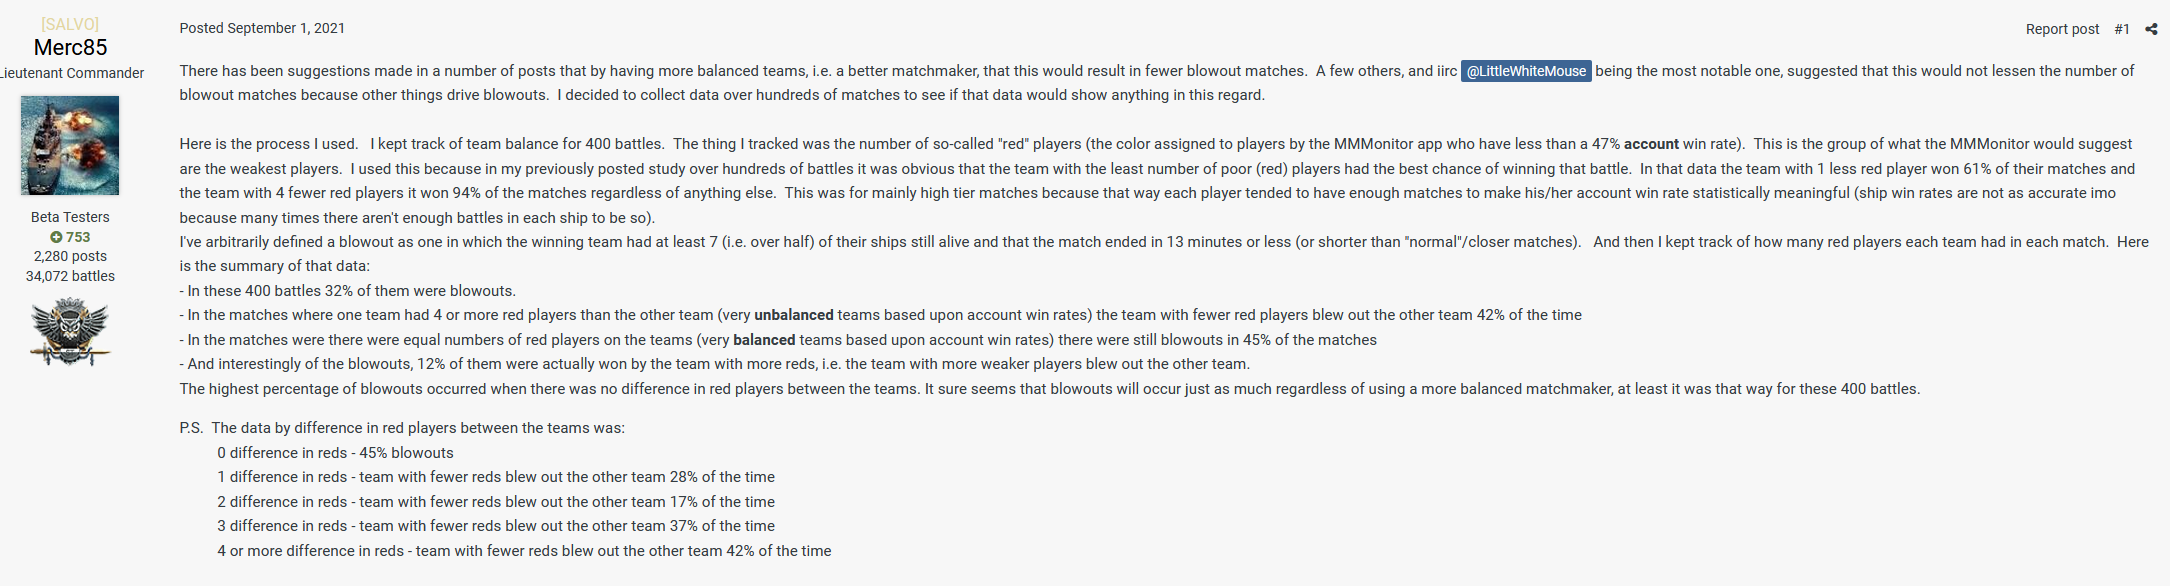Screen dimensions: 2170x586
Task: Click the "0 difference in reds - 45% blowouts" line
Action: pyautogui.click(x=335, y=453)
